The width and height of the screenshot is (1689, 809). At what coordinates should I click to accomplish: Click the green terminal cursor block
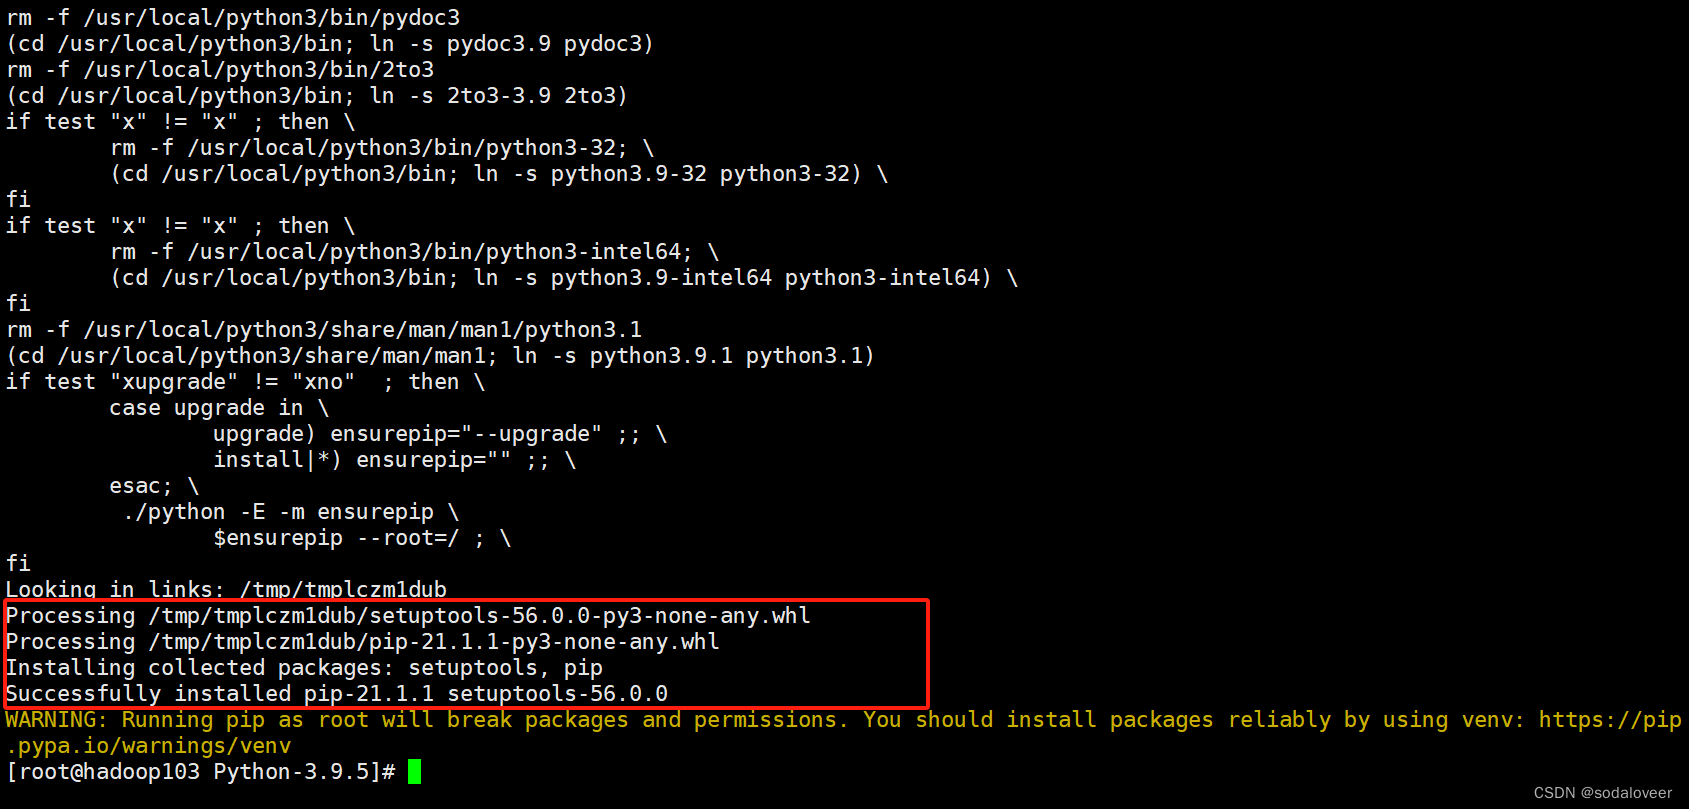[415, 771]
